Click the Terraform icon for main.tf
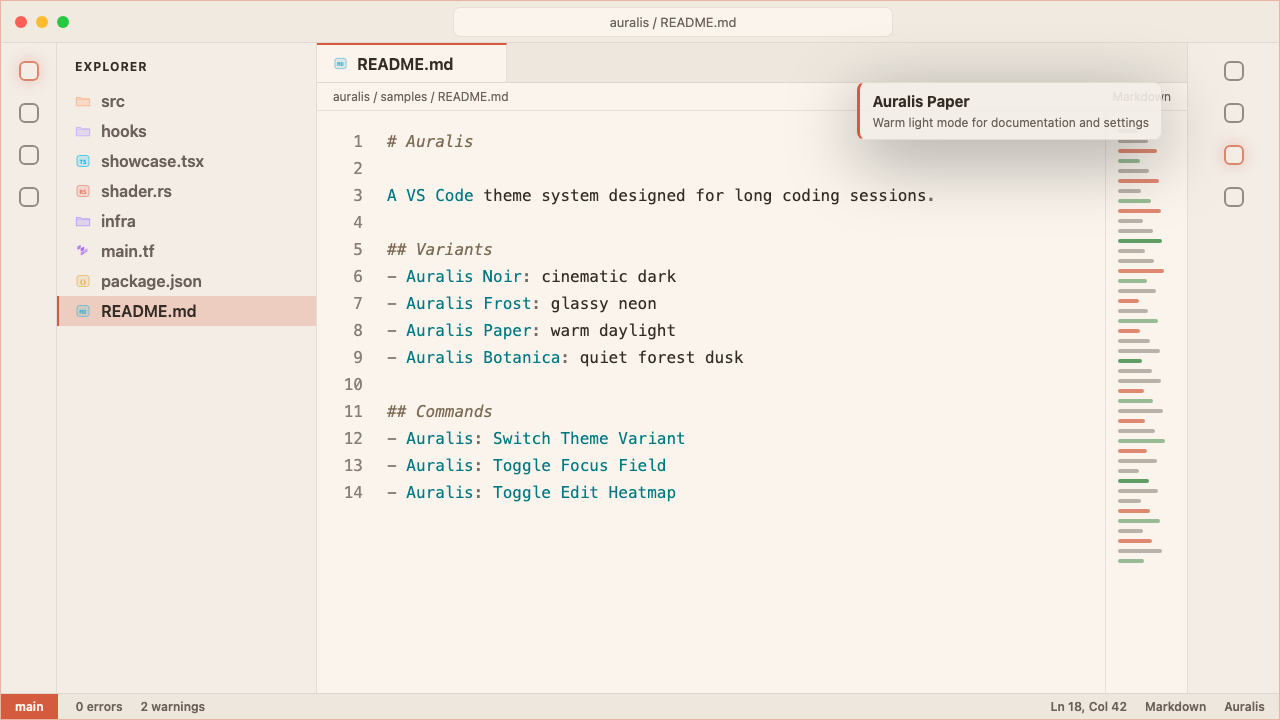Viewport: 1280px width, 720px height. coord(83,251)
